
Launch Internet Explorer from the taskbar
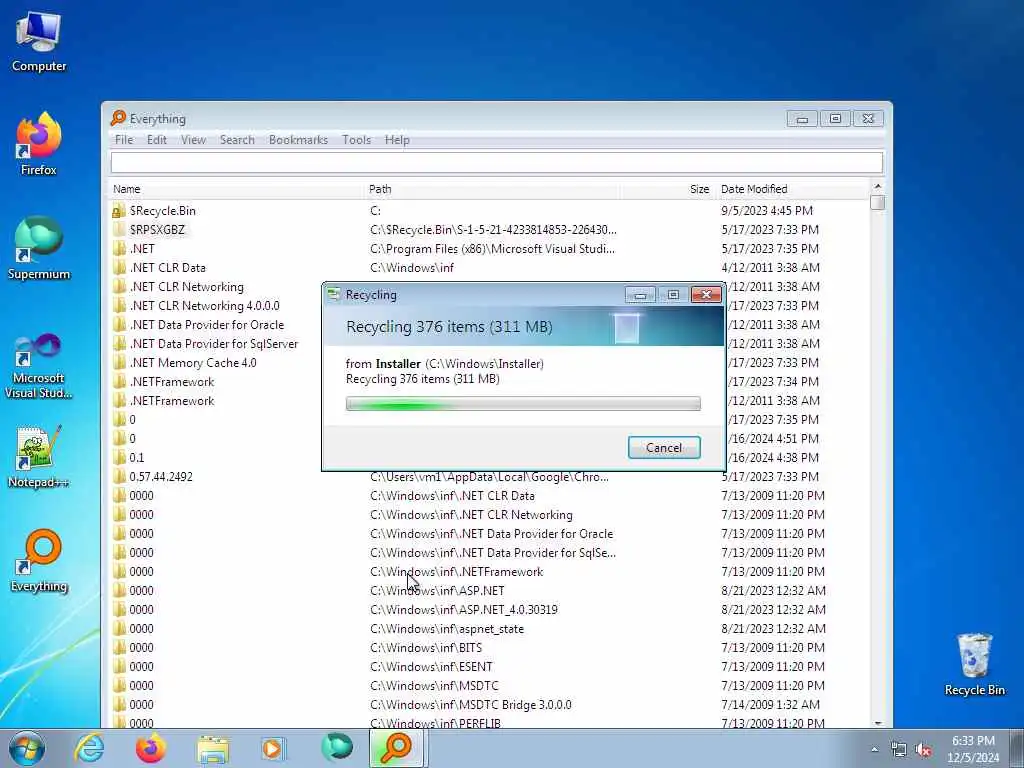coord(88,748)
